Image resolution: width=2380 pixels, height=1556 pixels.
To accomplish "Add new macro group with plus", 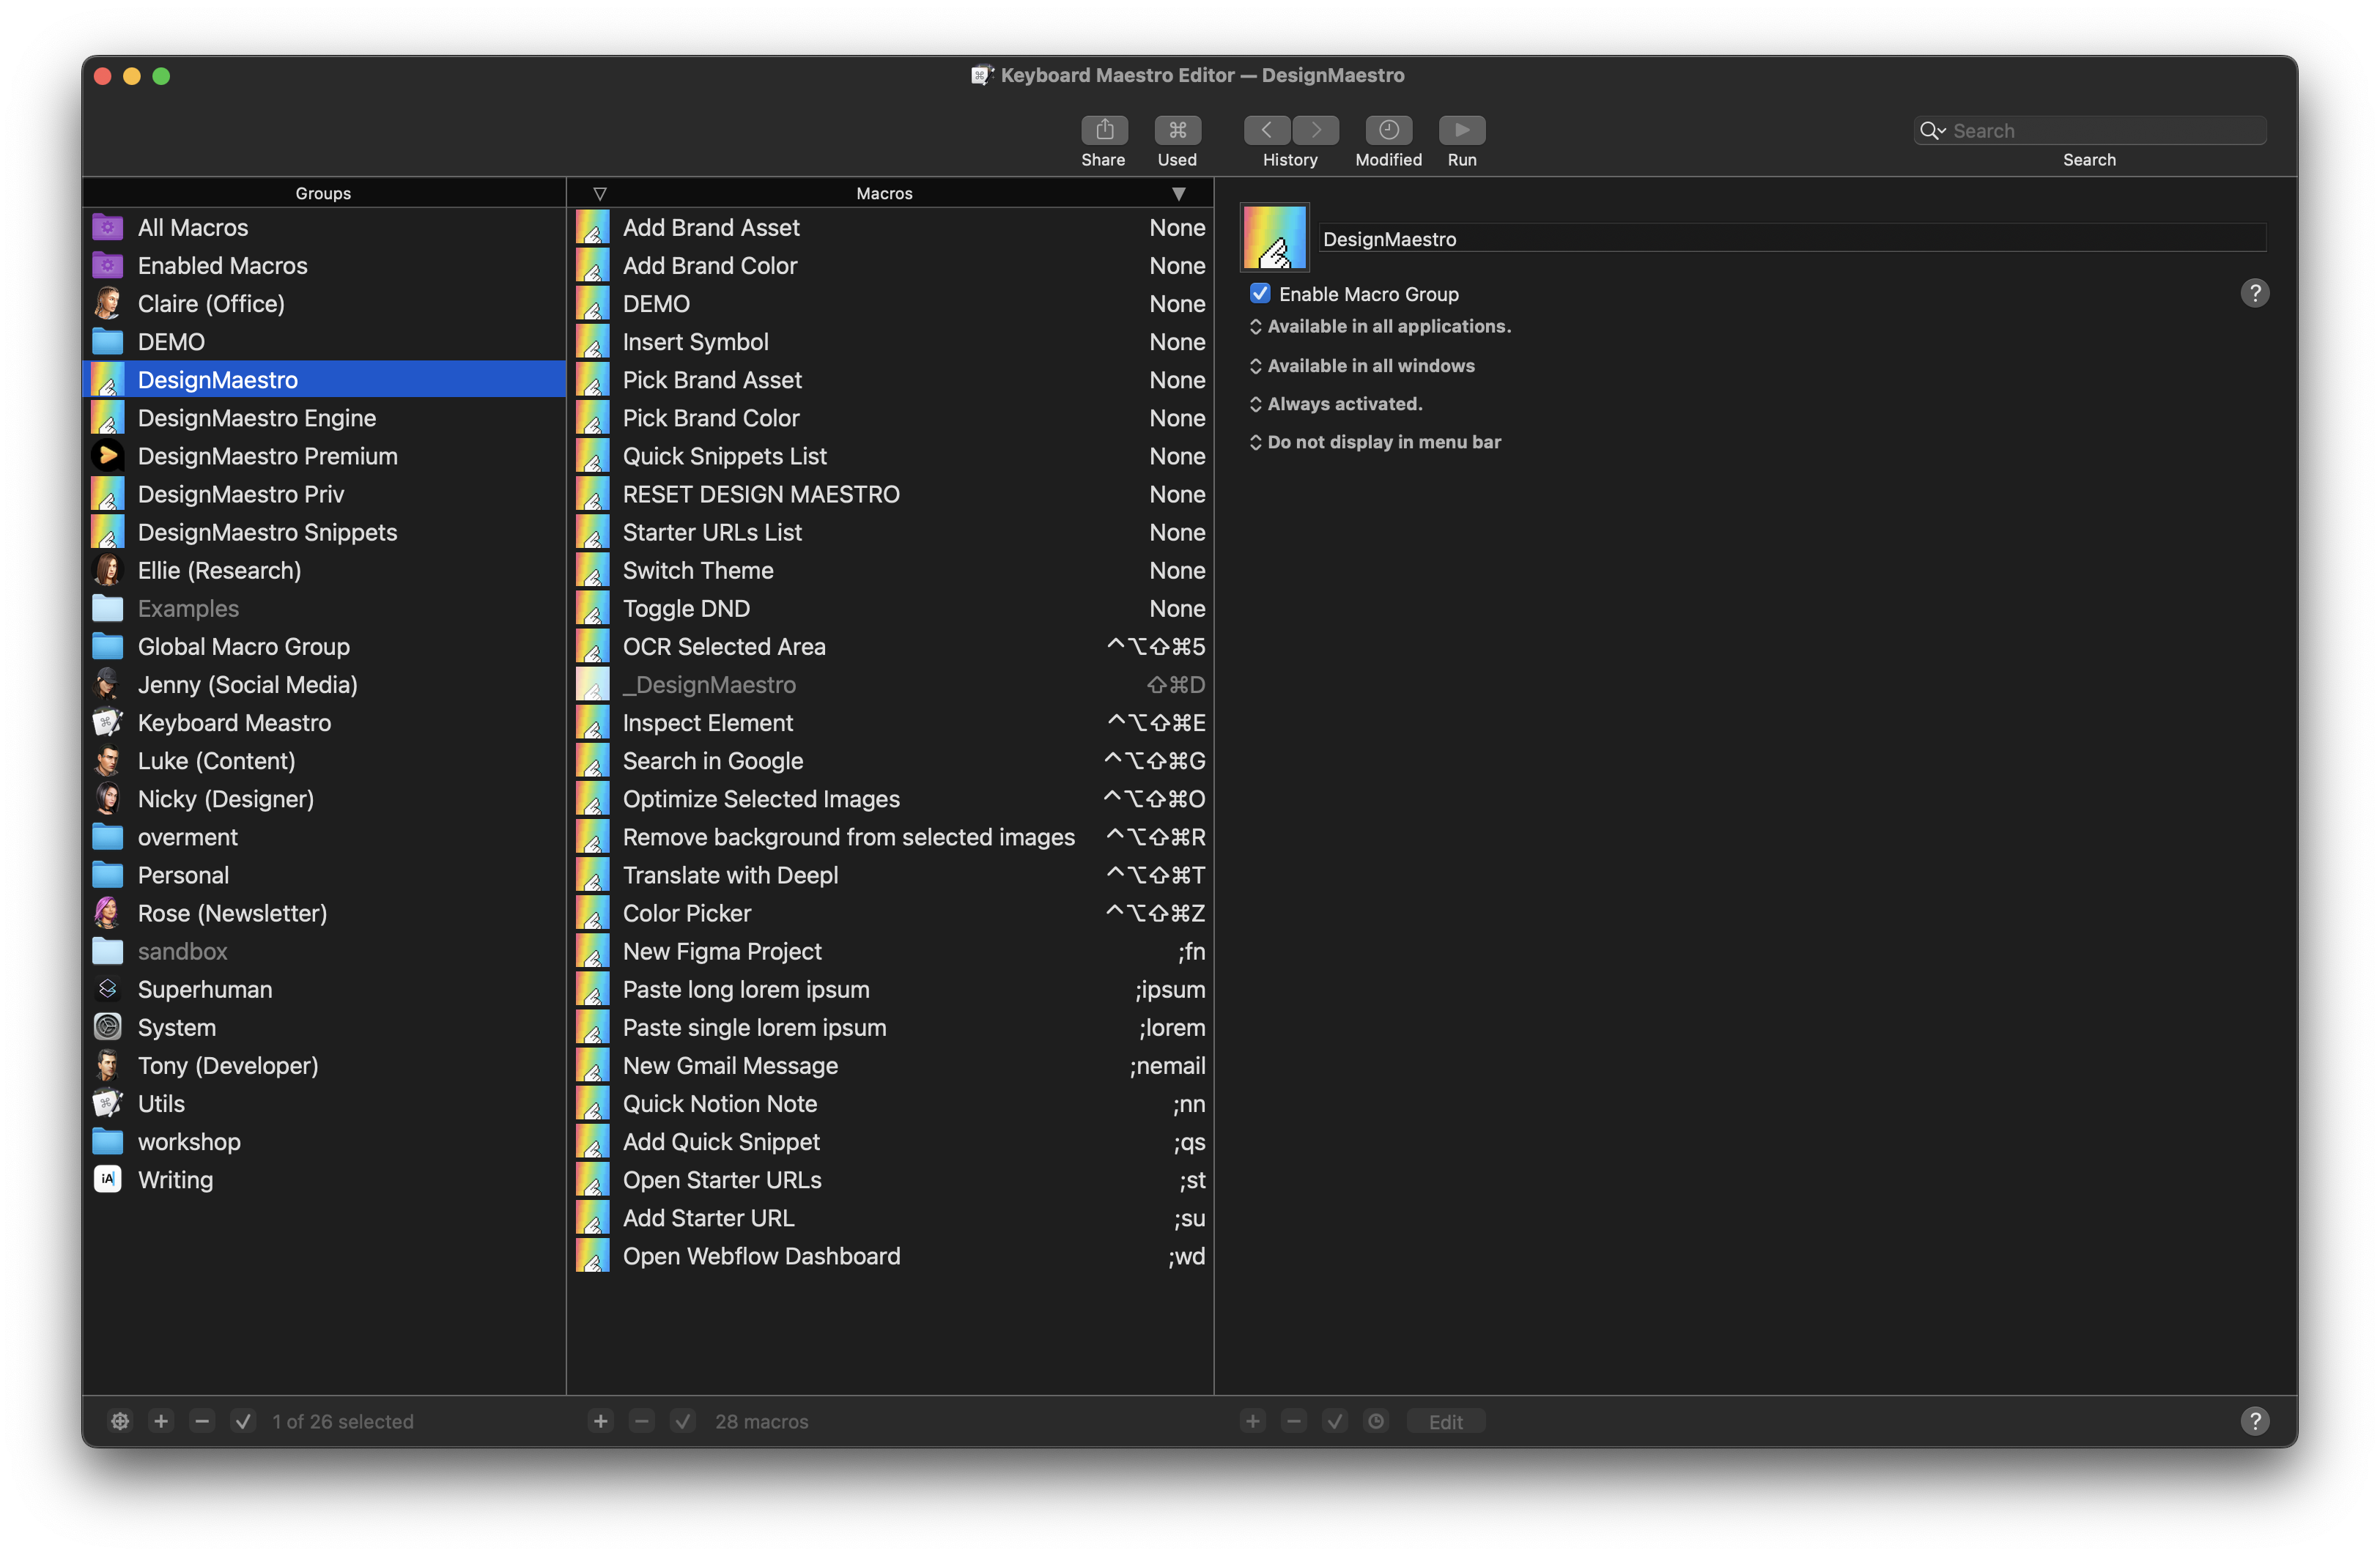I will pos(161,1421).
